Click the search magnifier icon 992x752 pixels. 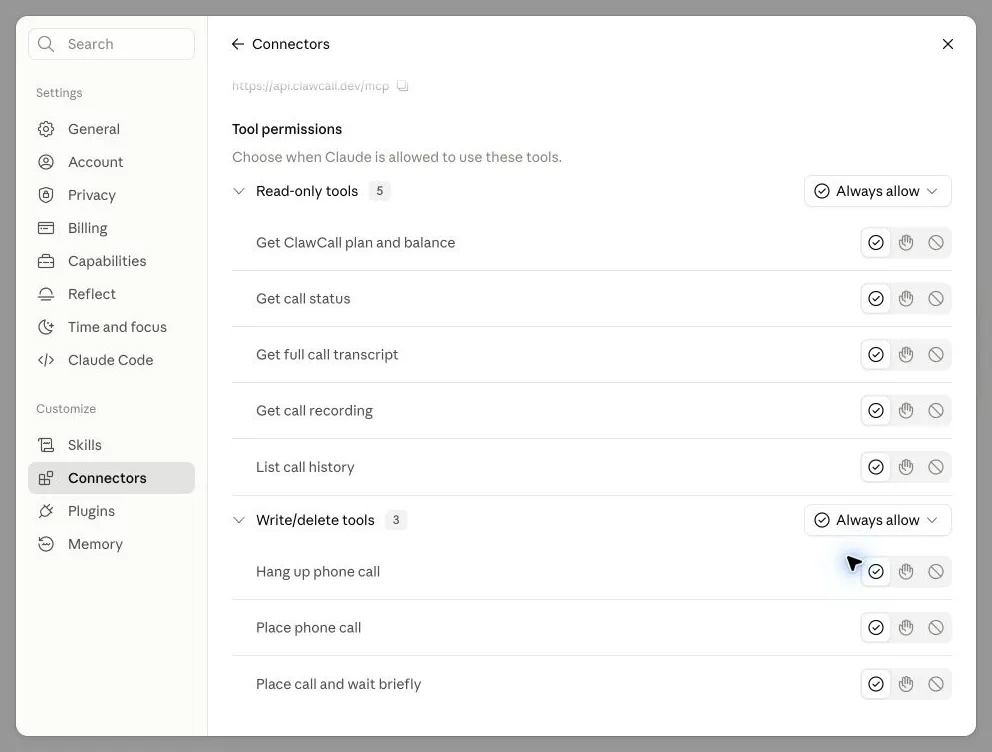point(46,44)
